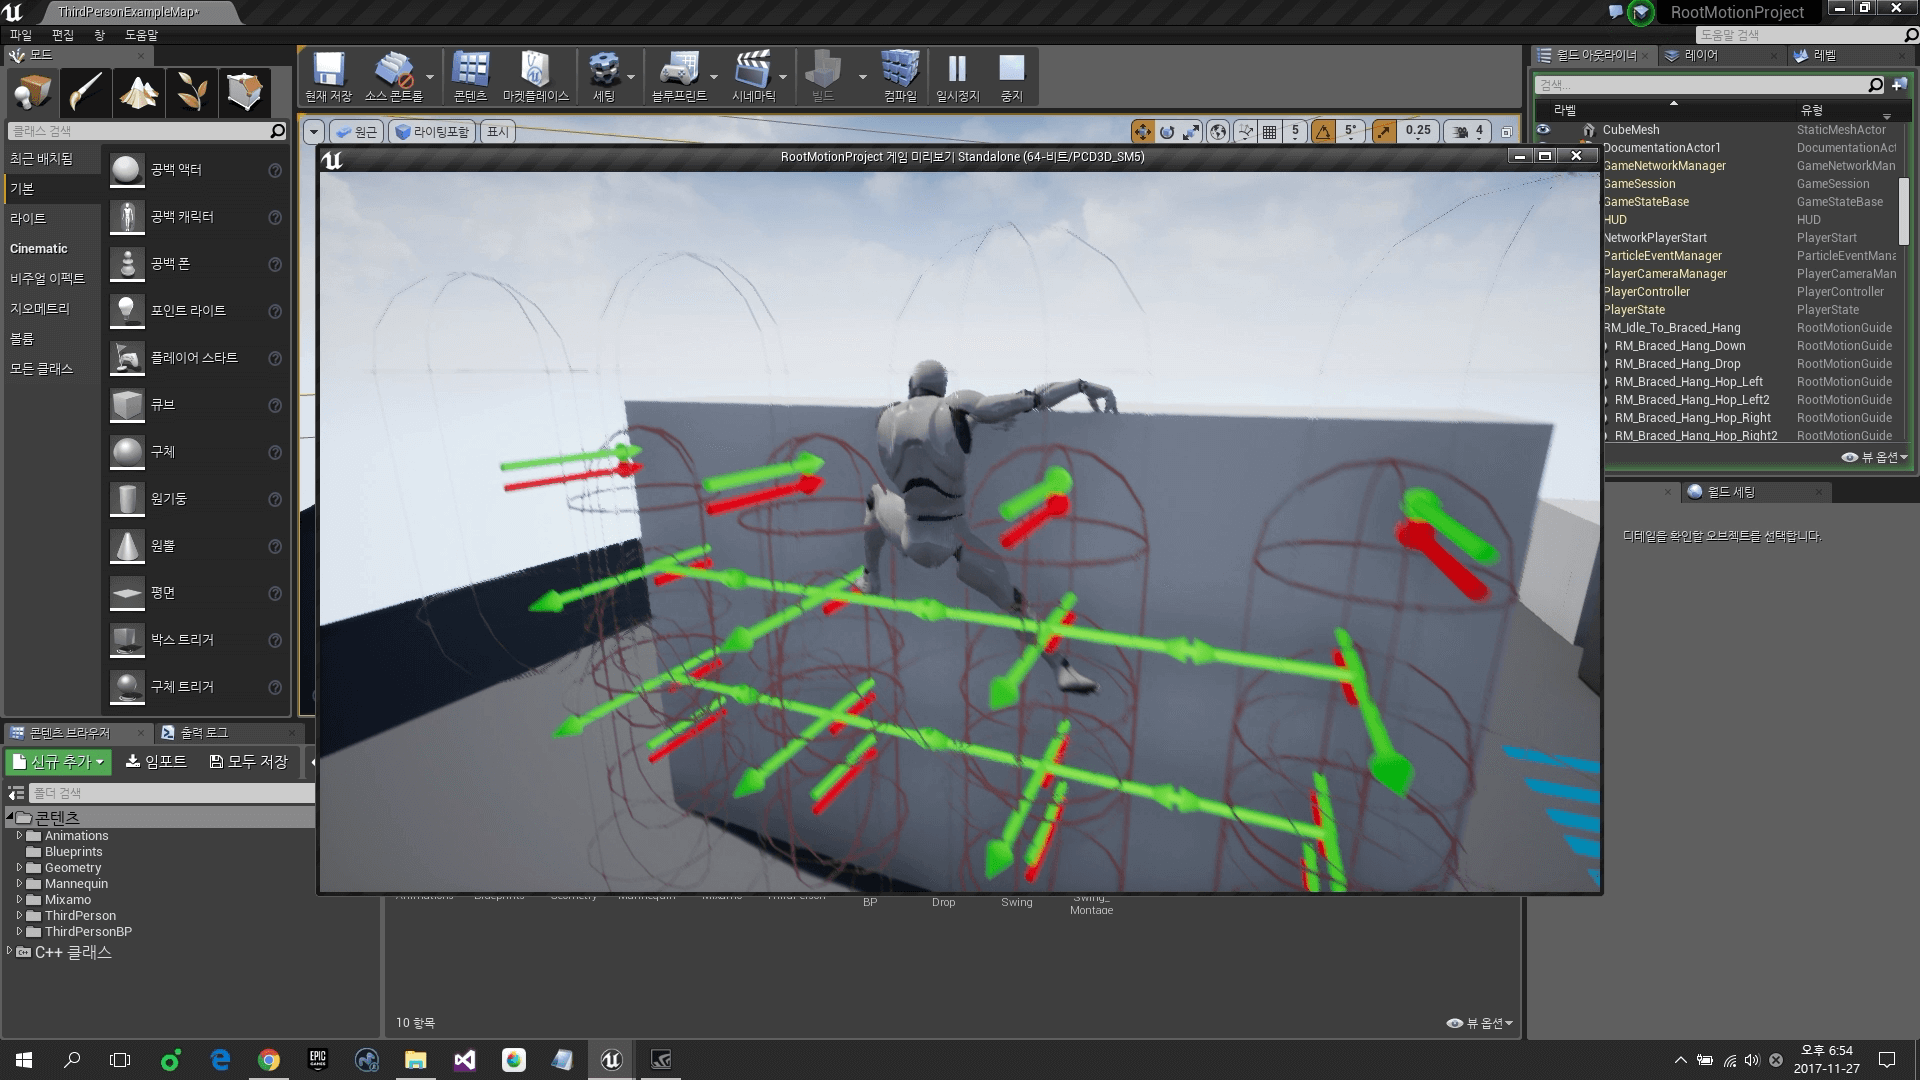Open the viewport options dropdown arrow
1920x1080 pixels.
(314, 132)
